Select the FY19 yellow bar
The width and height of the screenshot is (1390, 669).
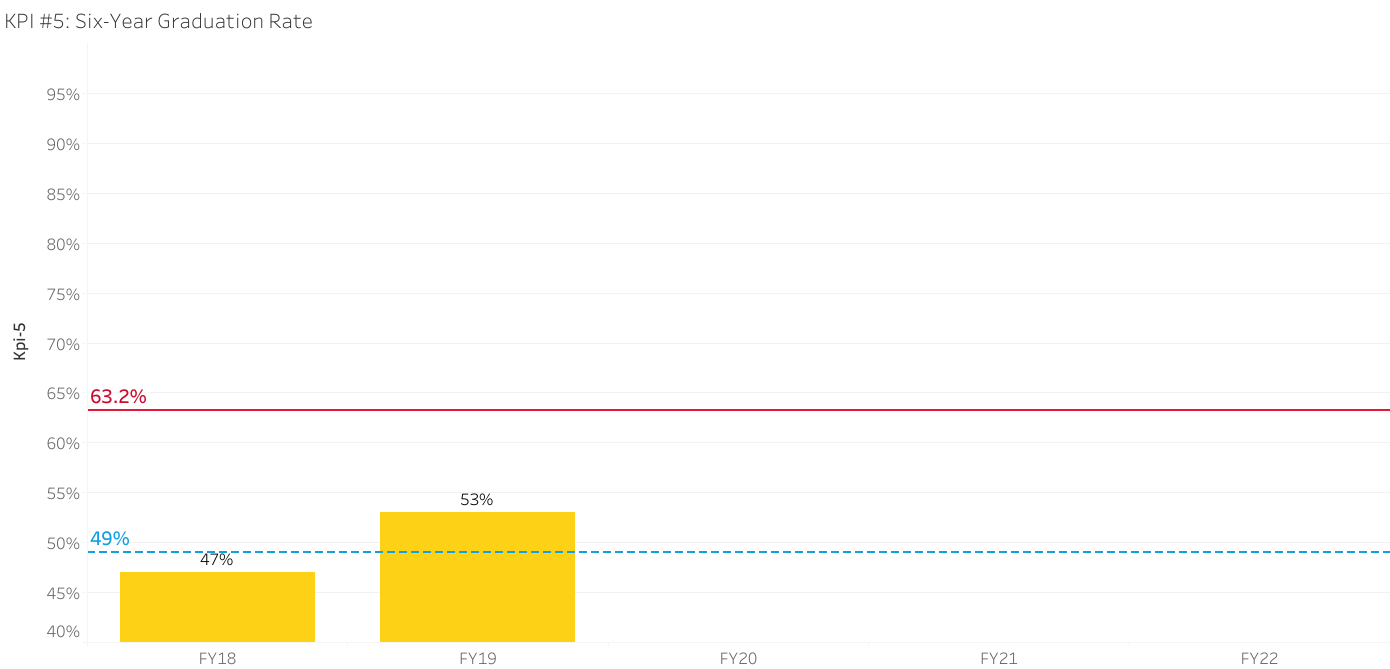click(477, 577)
